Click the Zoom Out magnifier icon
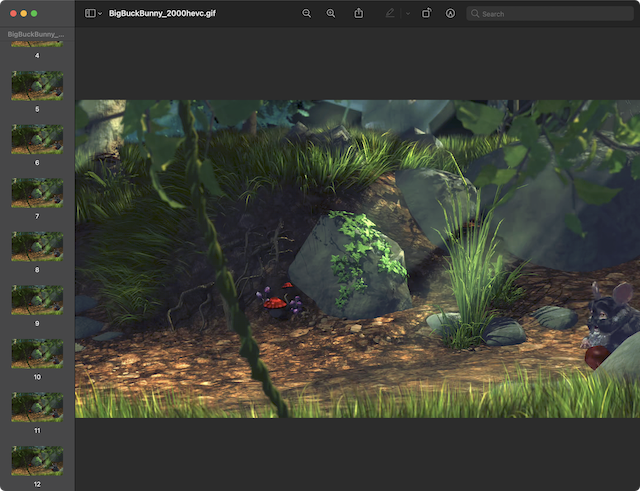 pyautogui.click(x=306, y=13)
